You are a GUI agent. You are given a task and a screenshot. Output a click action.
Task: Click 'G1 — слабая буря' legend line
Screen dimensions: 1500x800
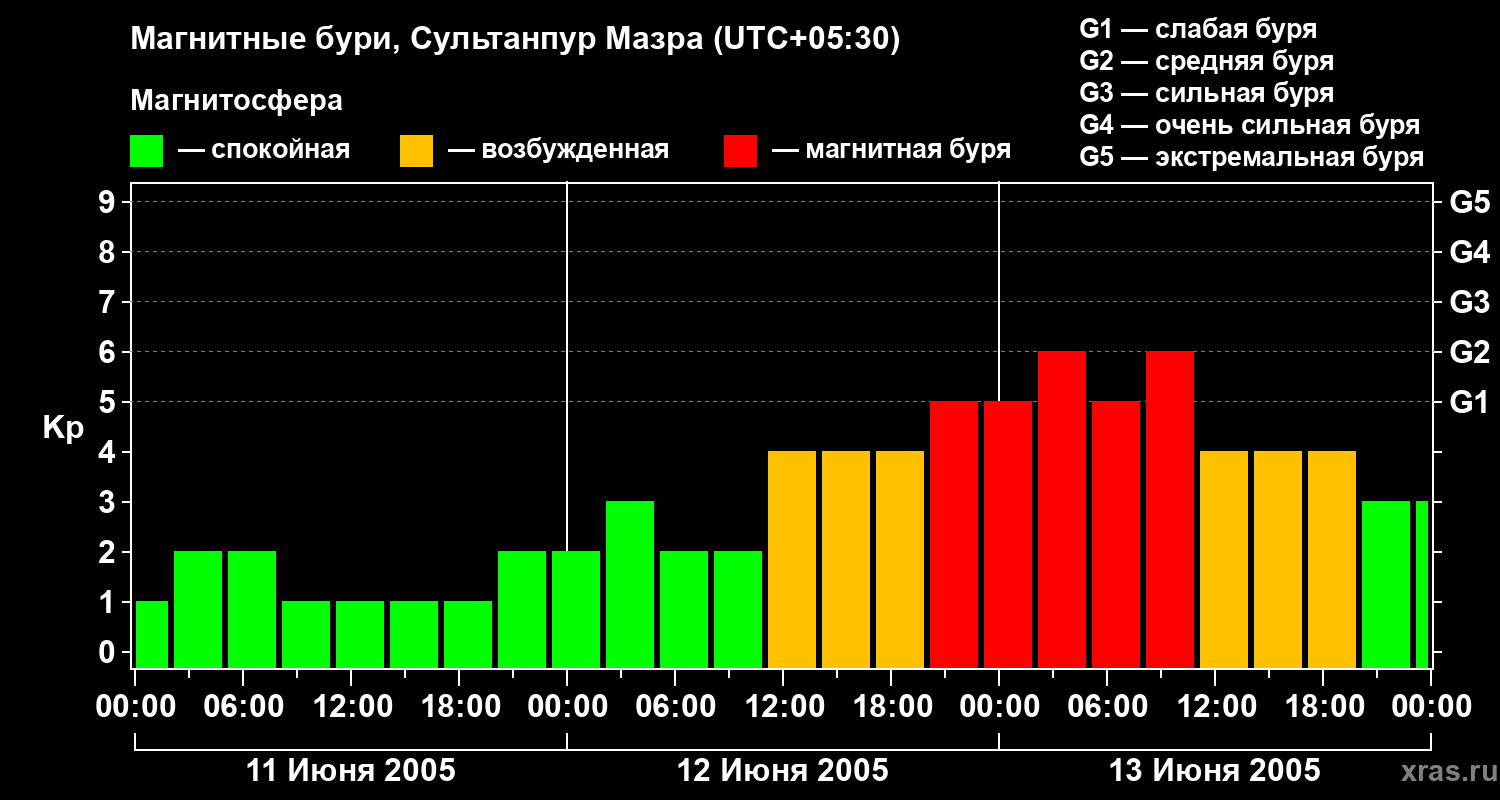(x=1198, y=29)
